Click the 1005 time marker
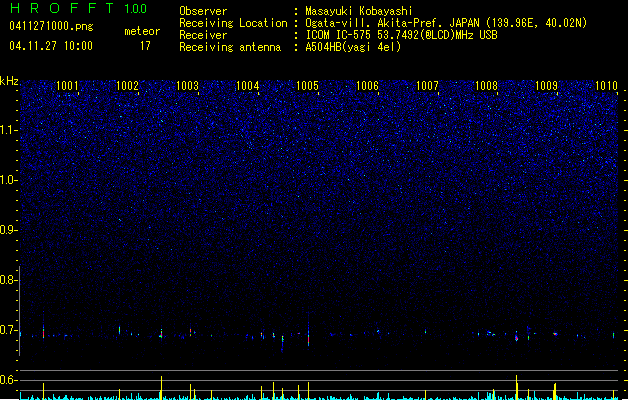 307,86
